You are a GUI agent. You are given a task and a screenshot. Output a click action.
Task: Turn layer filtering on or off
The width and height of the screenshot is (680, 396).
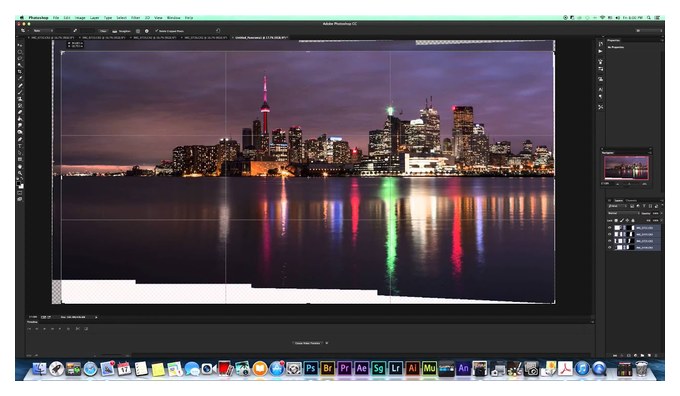(662, 205)
